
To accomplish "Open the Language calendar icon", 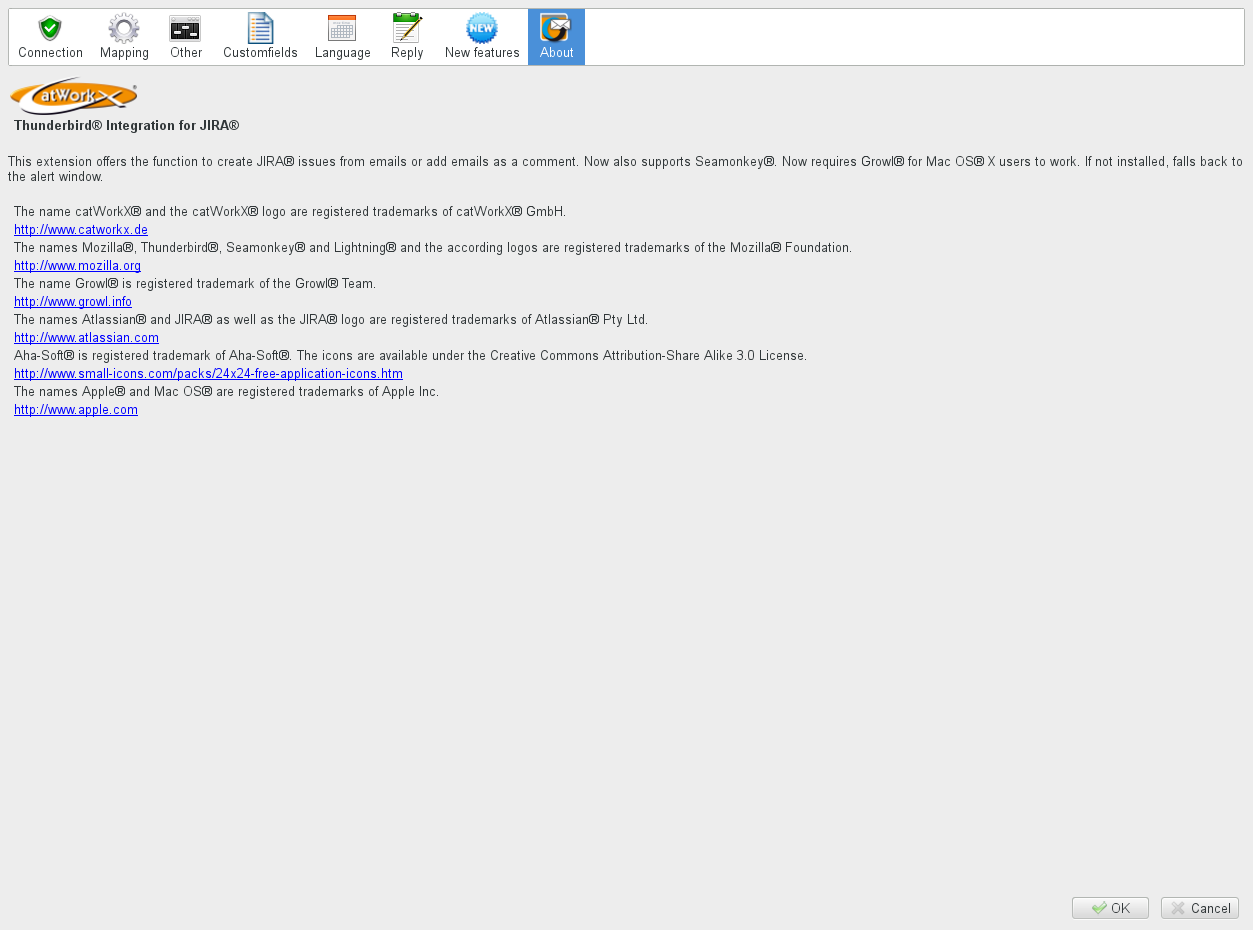I will click(x=342, y=28).
